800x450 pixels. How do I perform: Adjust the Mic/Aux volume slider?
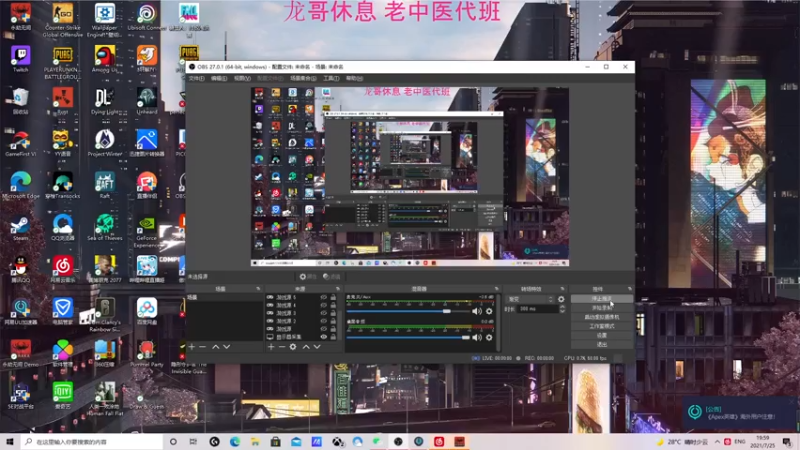(408, 311)
